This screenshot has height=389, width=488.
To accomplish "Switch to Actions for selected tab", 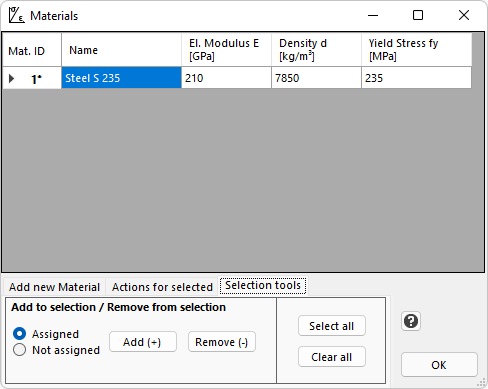I will (162, 287).
